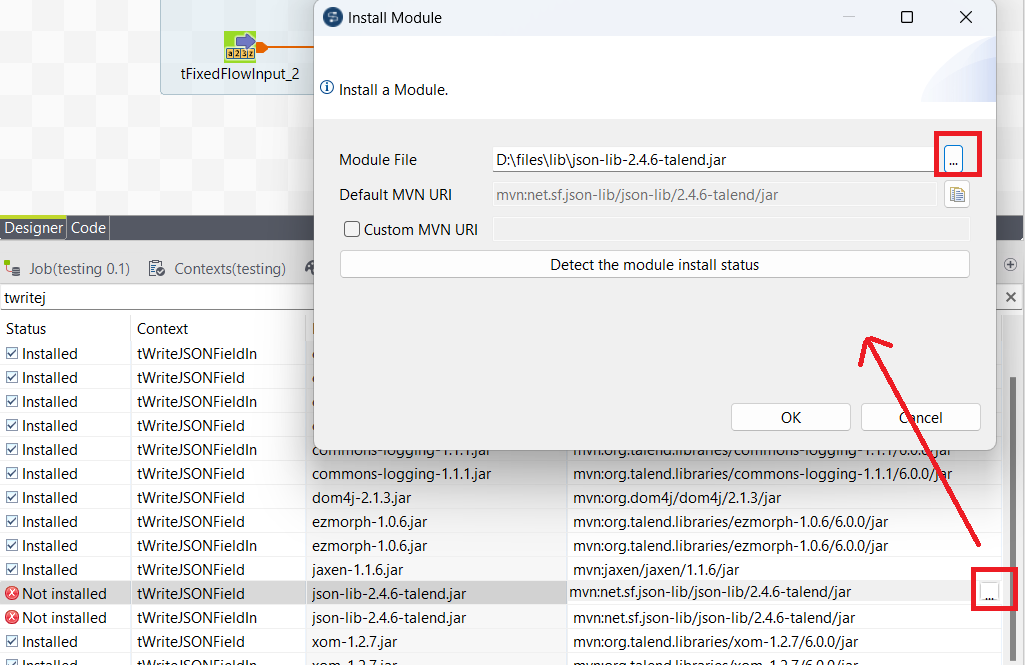Click the green hierarchy icon next to Job(testing 0.1)
This screenshot has height=665, width=1025.
tap(14, 267)
